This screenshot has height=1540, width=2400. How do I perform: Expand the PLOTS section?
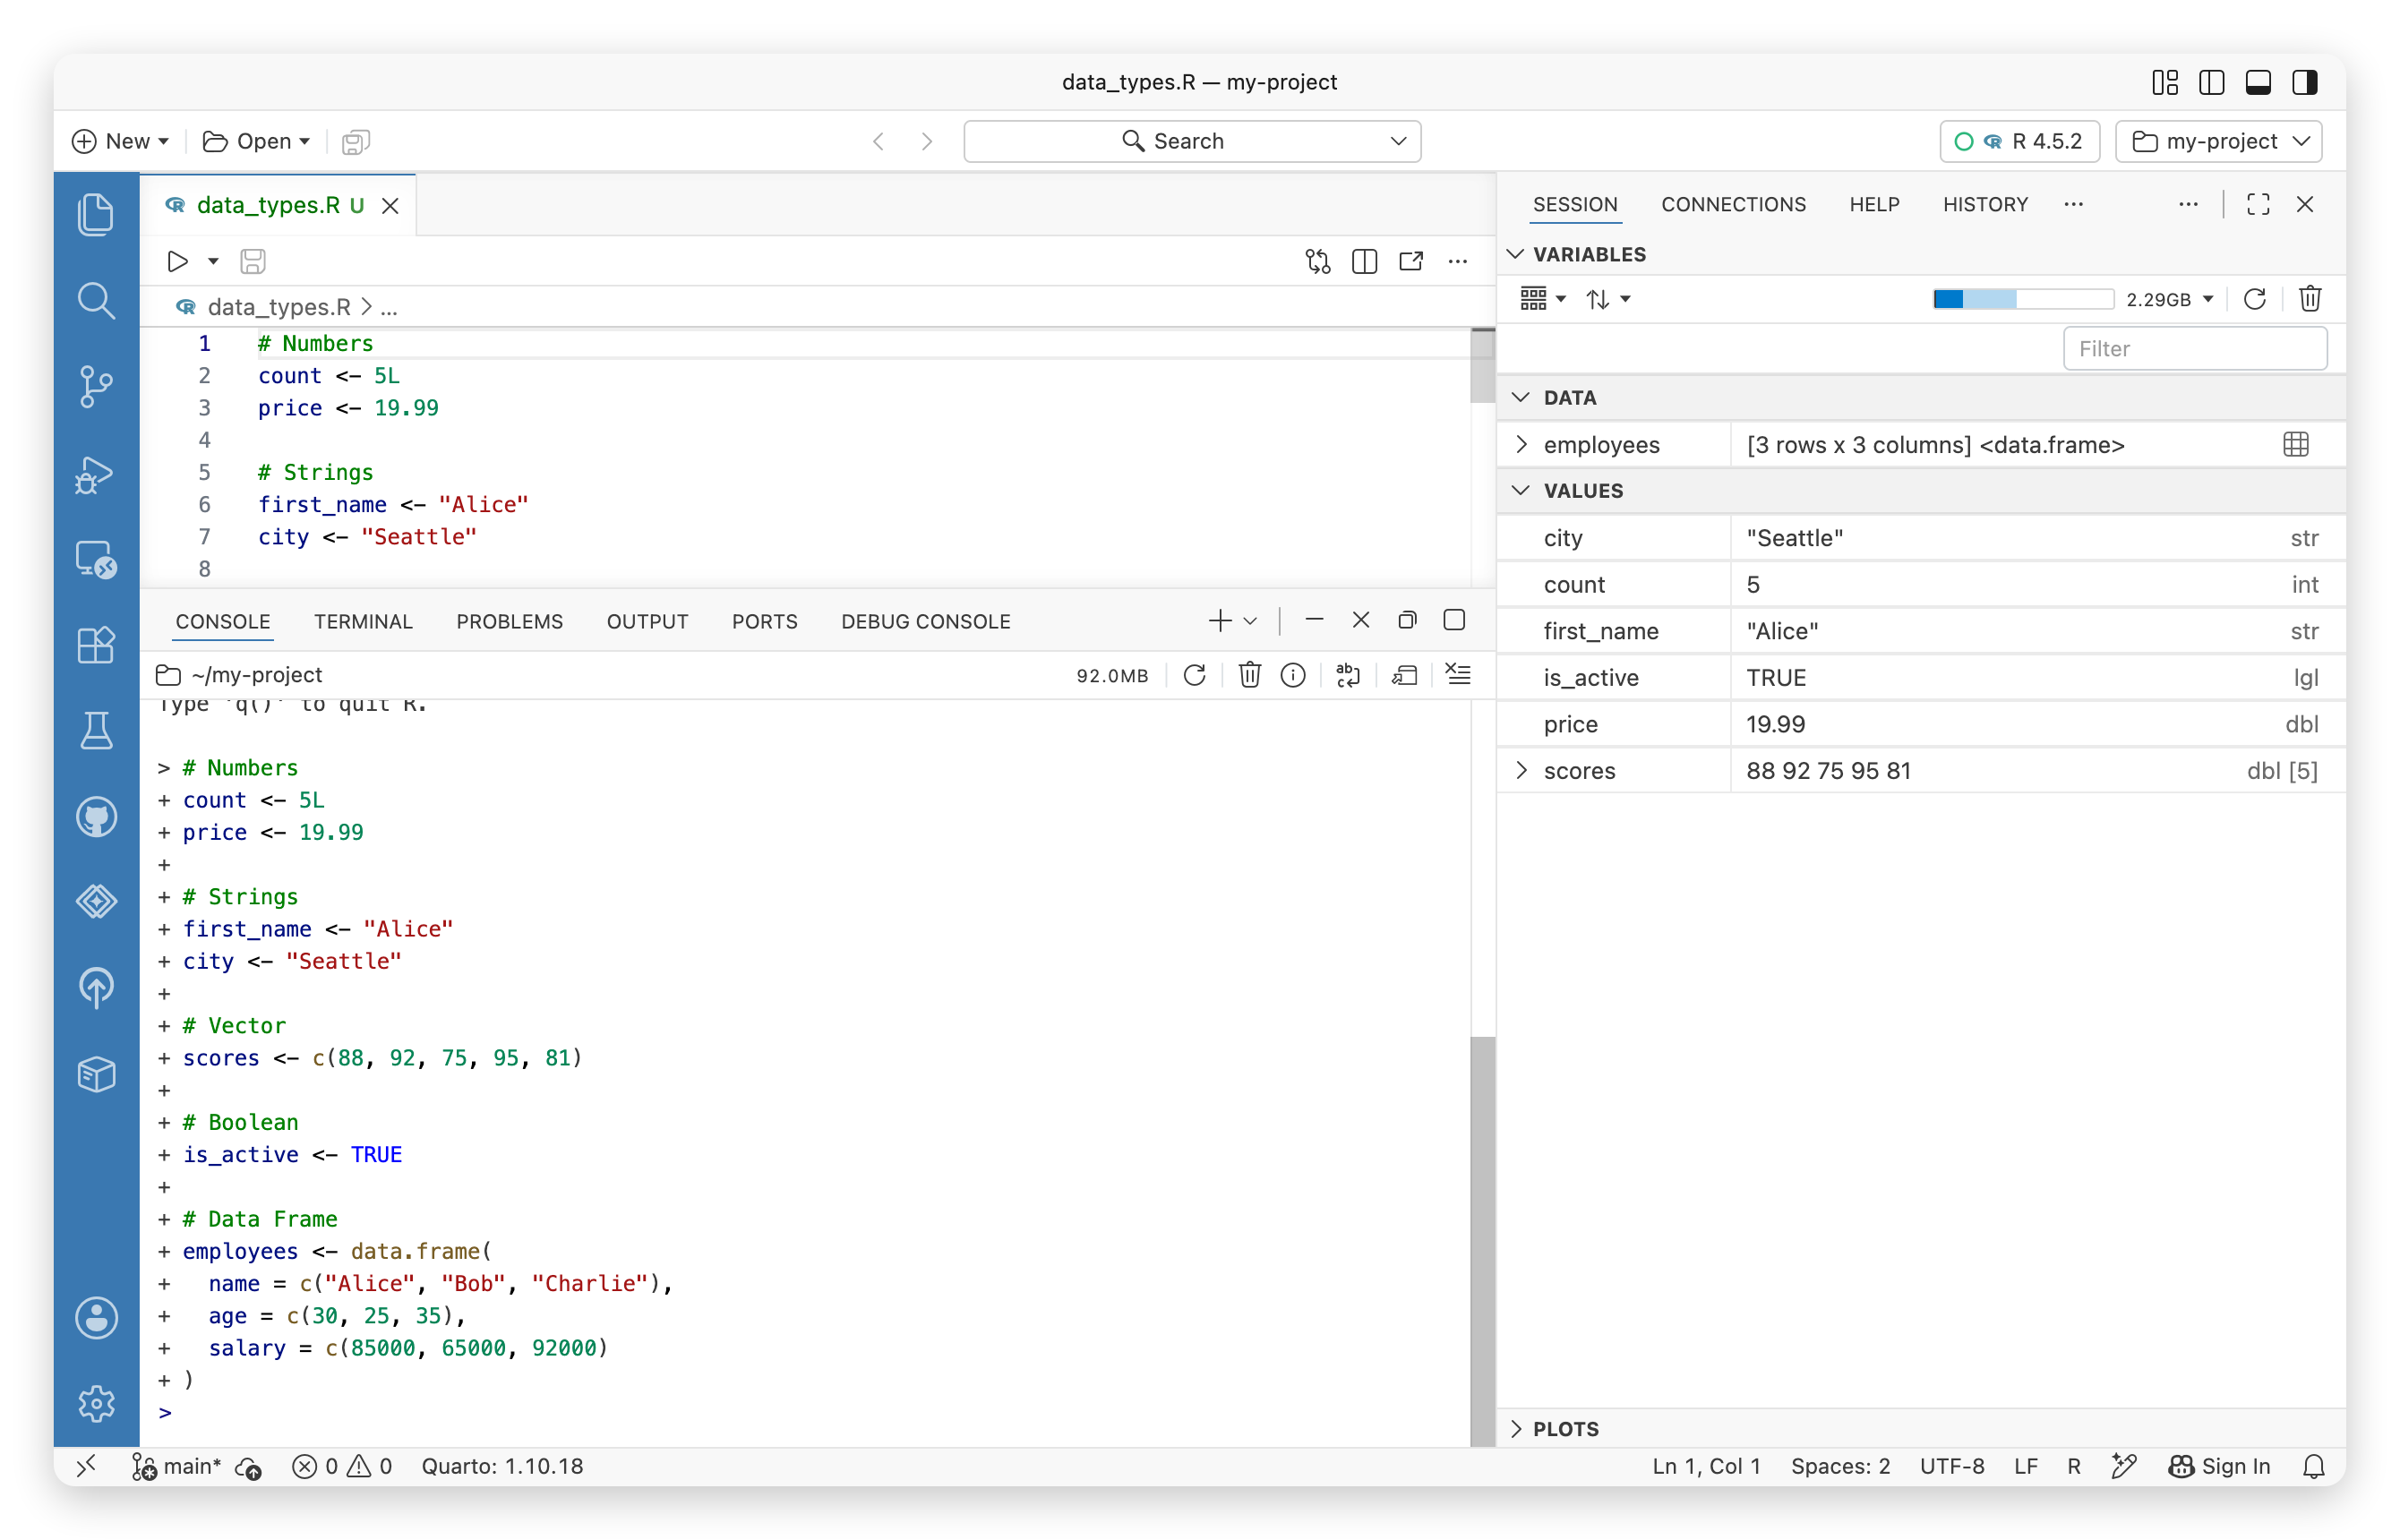1516,1428
